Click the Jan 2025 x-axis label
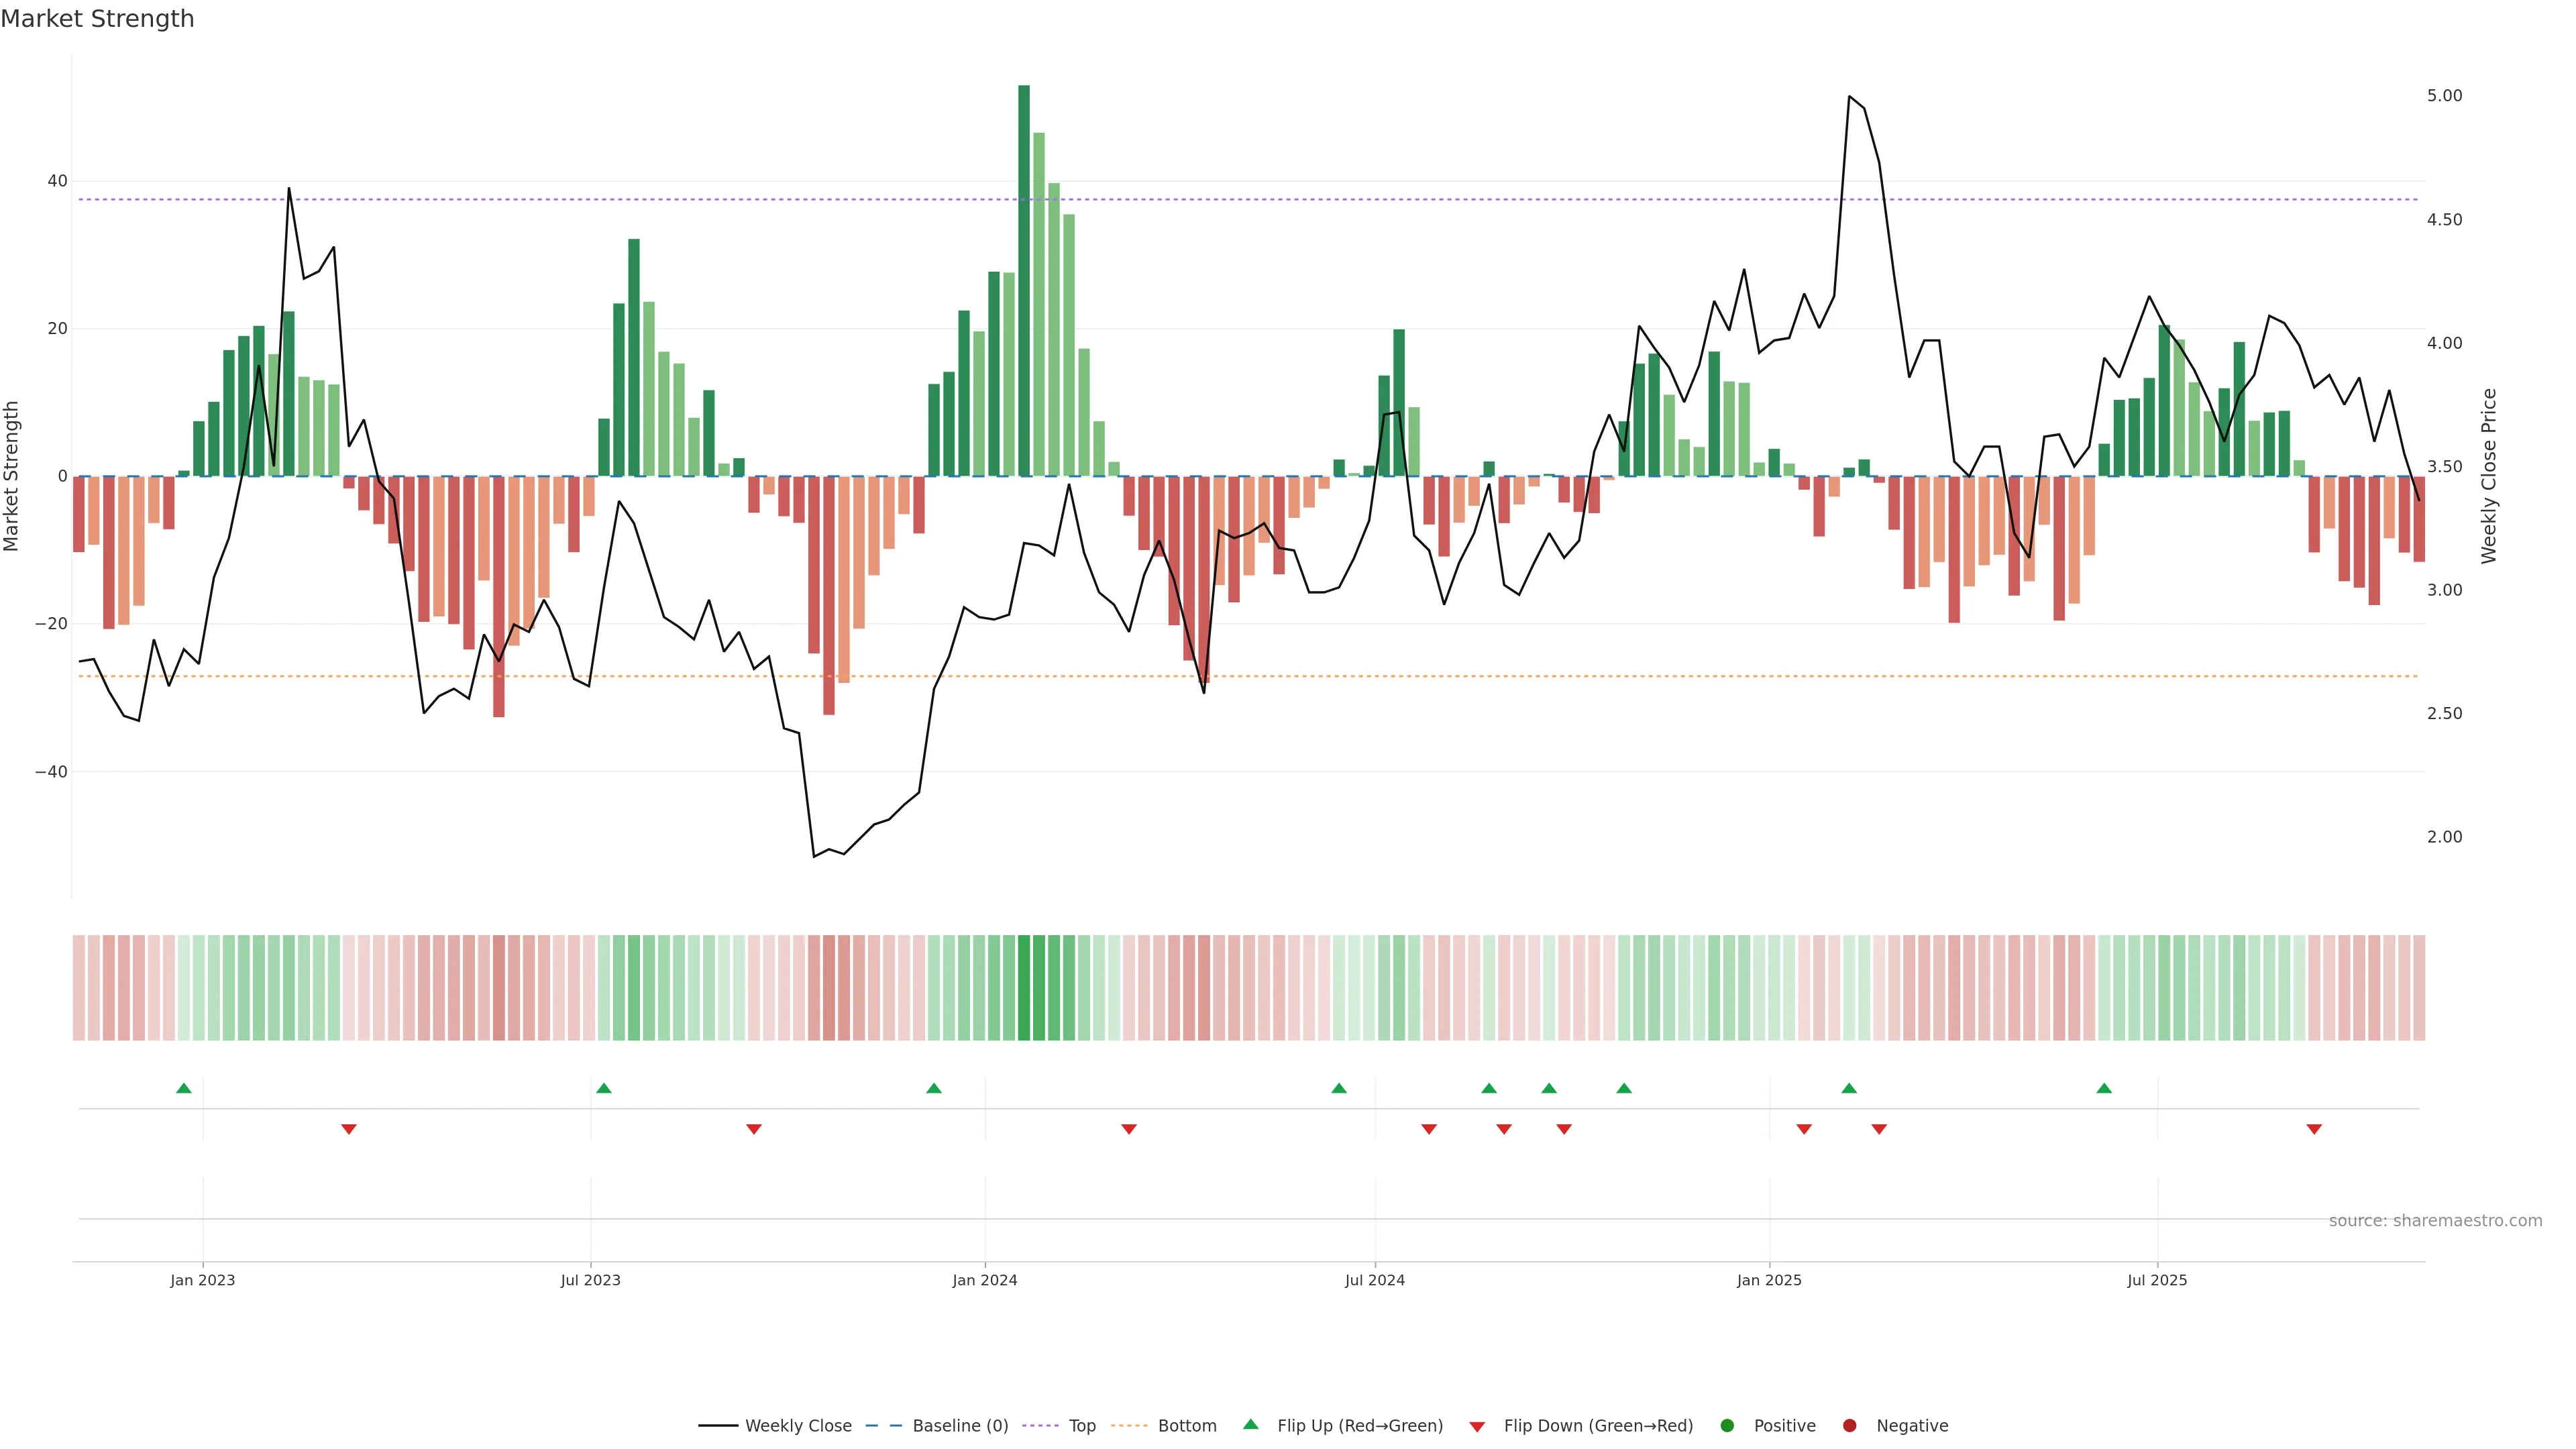This screenshot has height=1449, width=2576. tap(1769, 1280)
